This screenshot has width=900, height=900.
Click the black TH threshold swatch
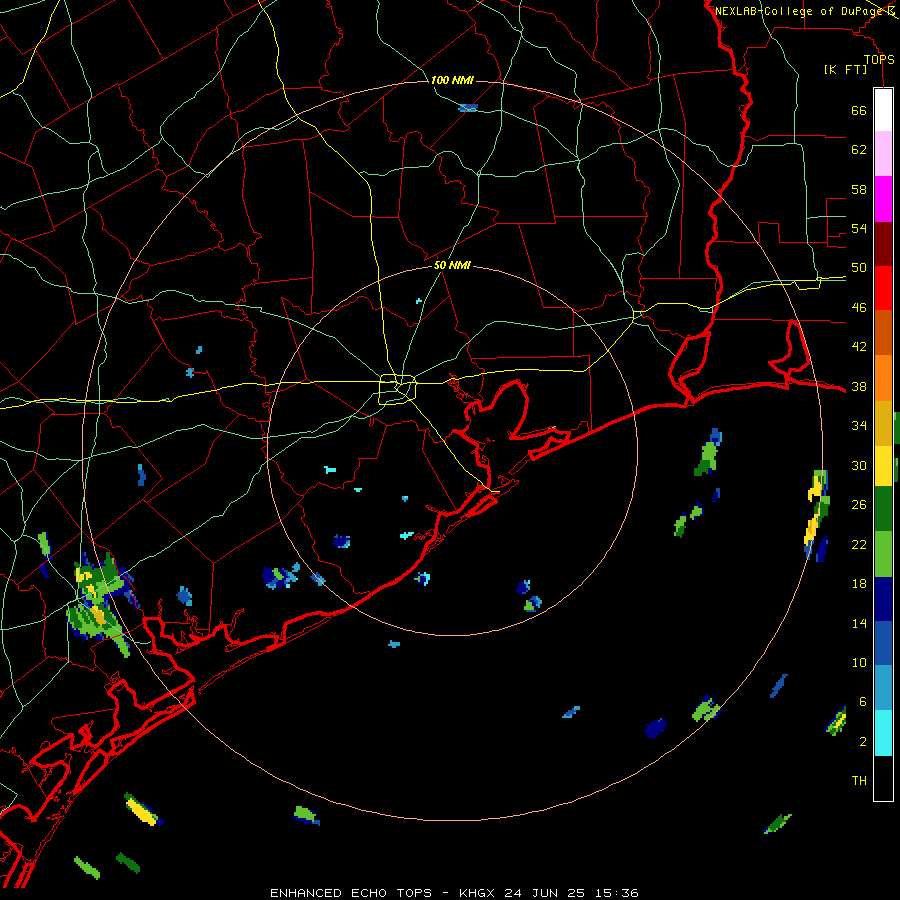(883, 778)
